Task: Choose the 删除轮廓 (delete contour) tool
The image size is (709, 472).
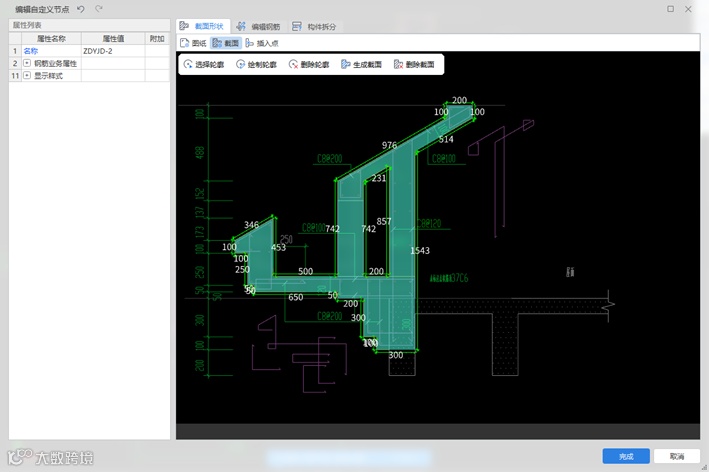Action: [x=309, y=64]
